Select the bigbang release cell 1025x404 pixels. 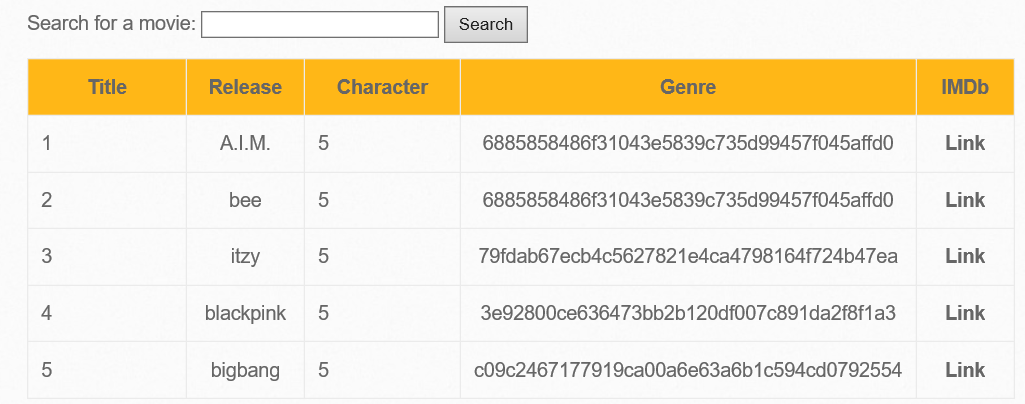pyautogui.click(x=245, y=371)
